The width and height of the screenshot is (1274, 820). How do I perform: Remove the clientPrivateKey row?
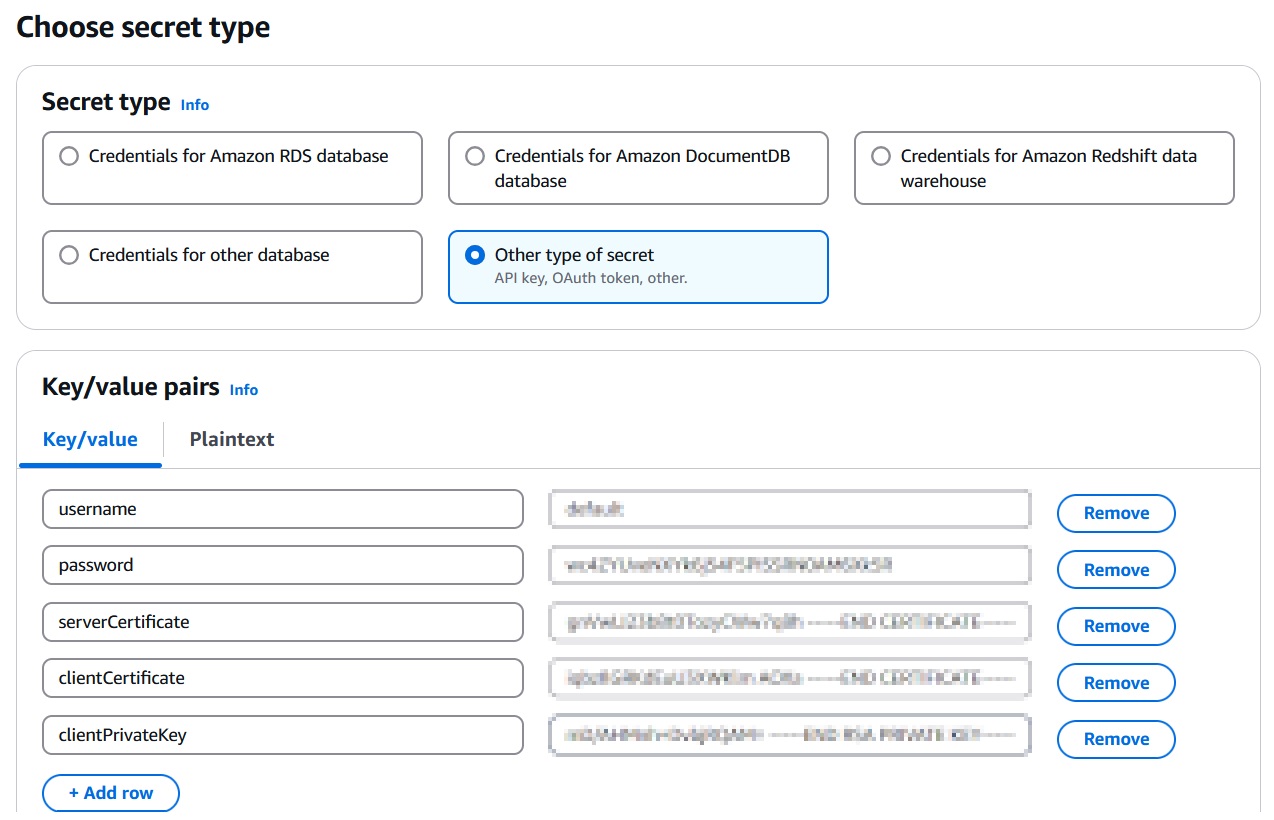pyautogui.click(x=1115, y=739)
